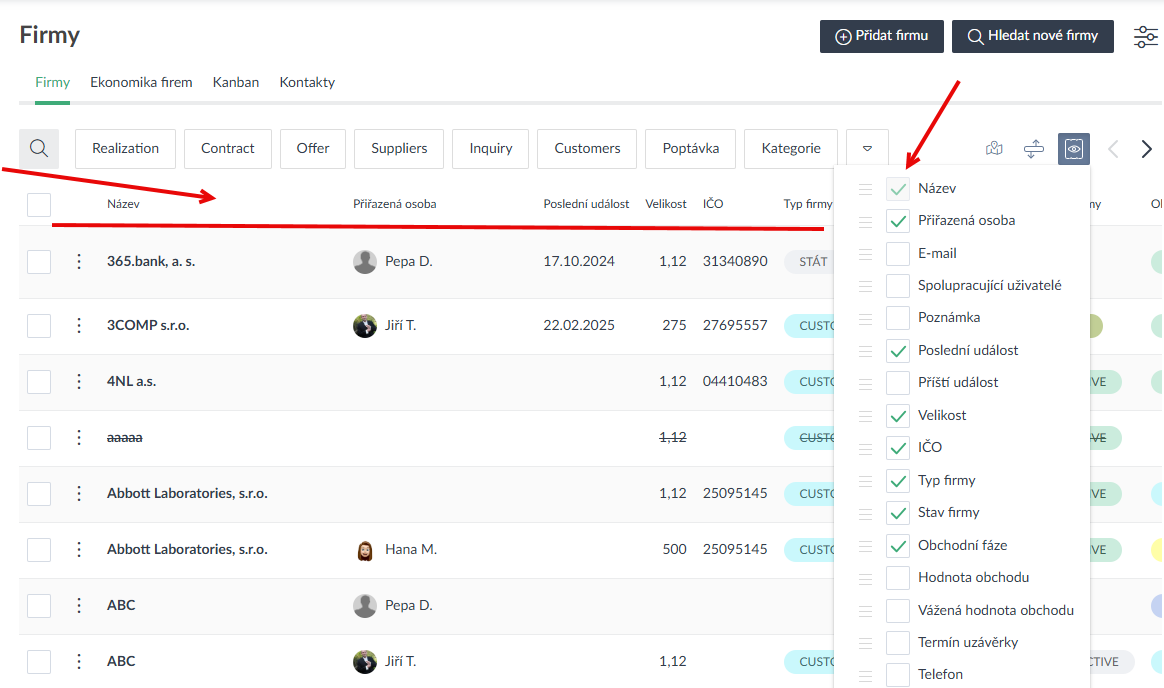Enable the E-mail column checkbox
The height and width of the screenshot is (688, 1164).
point(898,254)
